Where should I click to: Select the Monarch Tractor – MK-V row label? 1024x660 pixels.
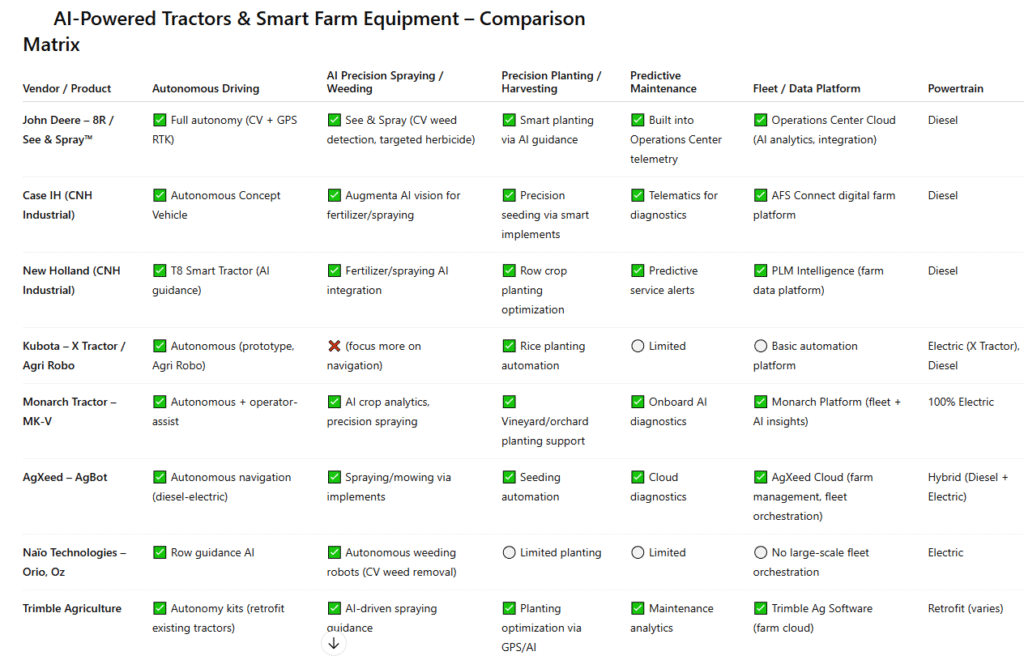69,411
